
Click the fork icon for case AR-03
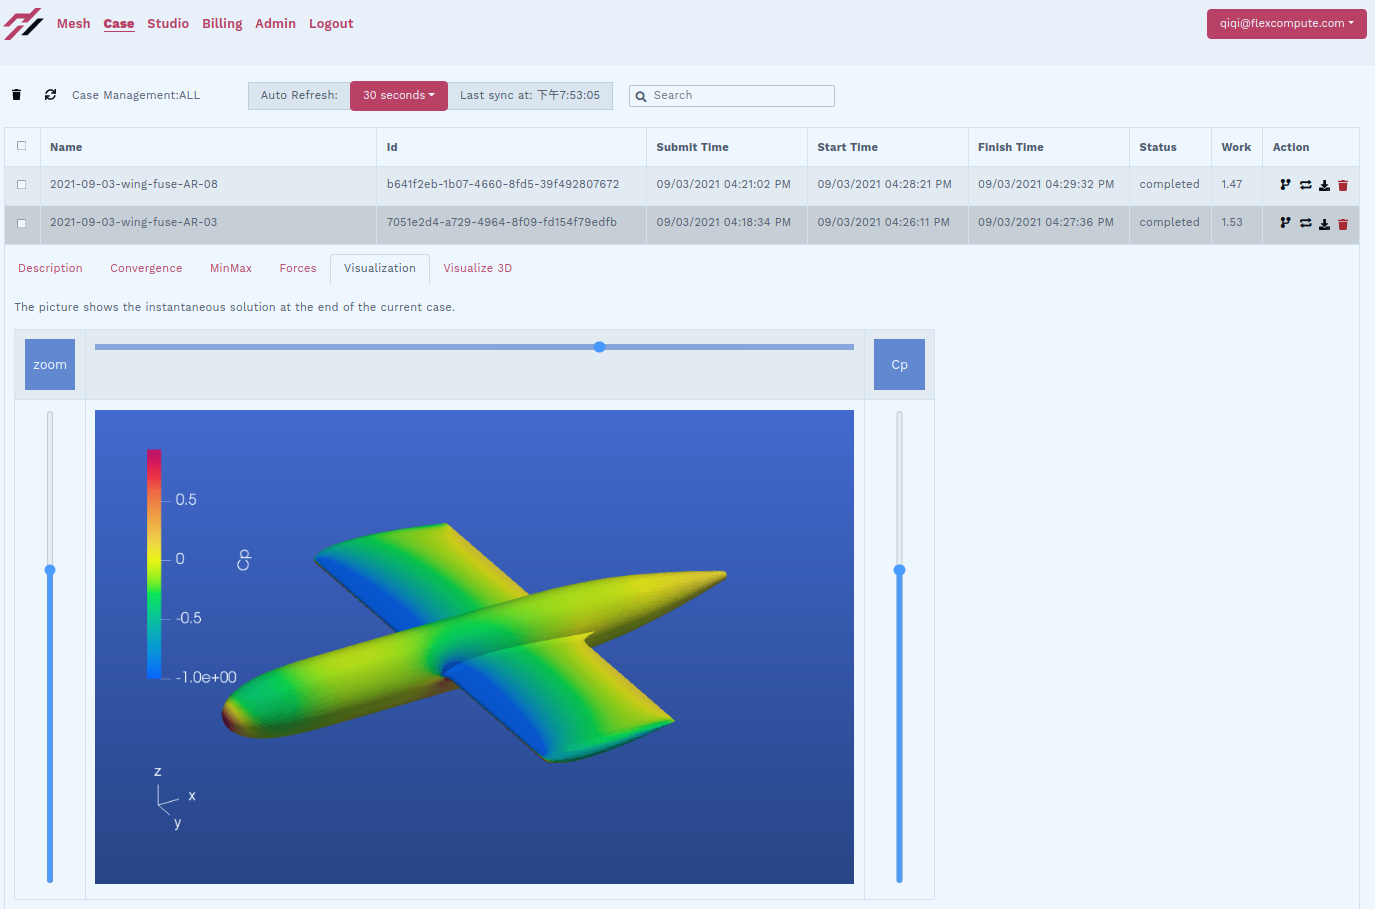coord(1285,223)
